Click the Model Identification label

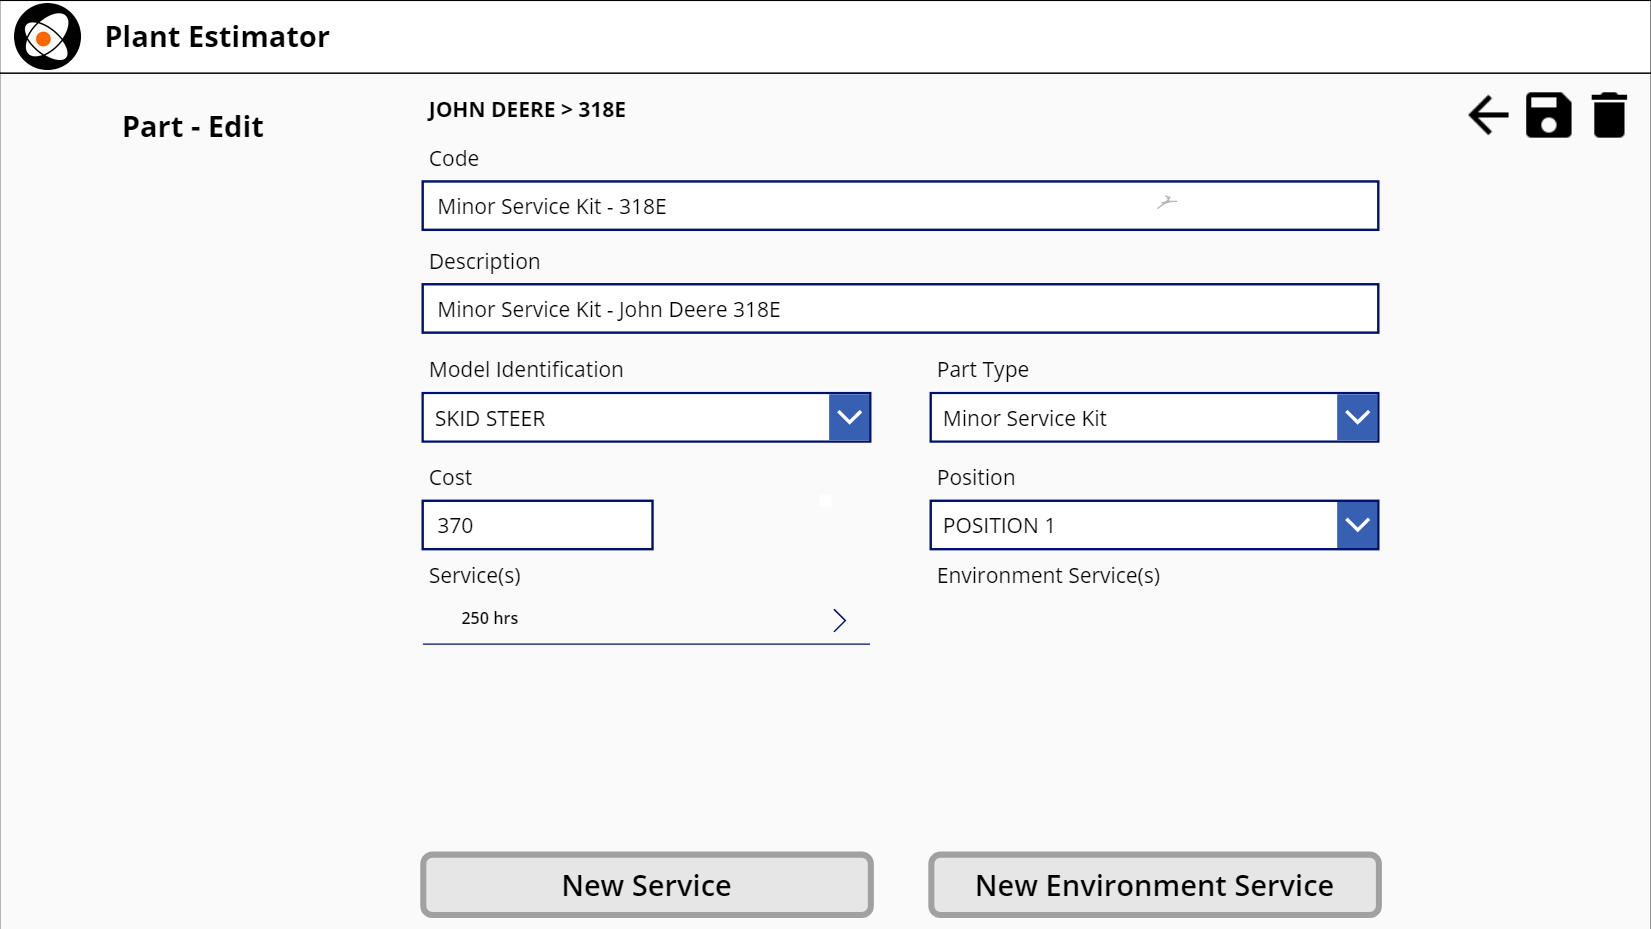(x=526, y=370)
